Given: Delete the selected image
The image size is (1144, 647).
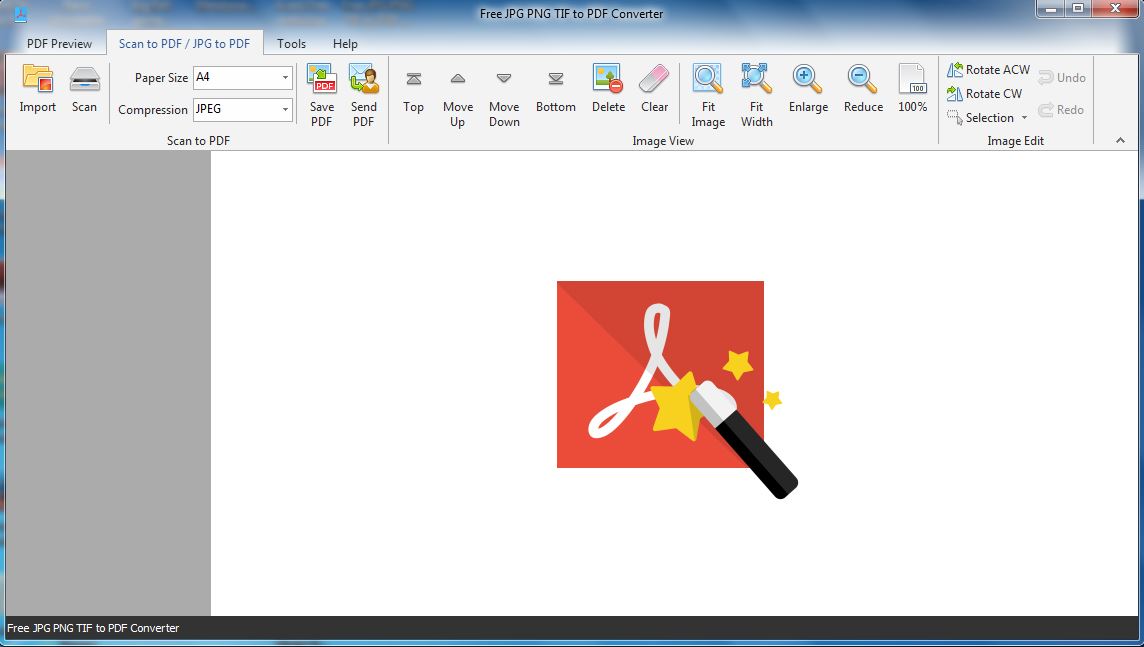Looking at the screenshot, I should click(x=608, y=90).
